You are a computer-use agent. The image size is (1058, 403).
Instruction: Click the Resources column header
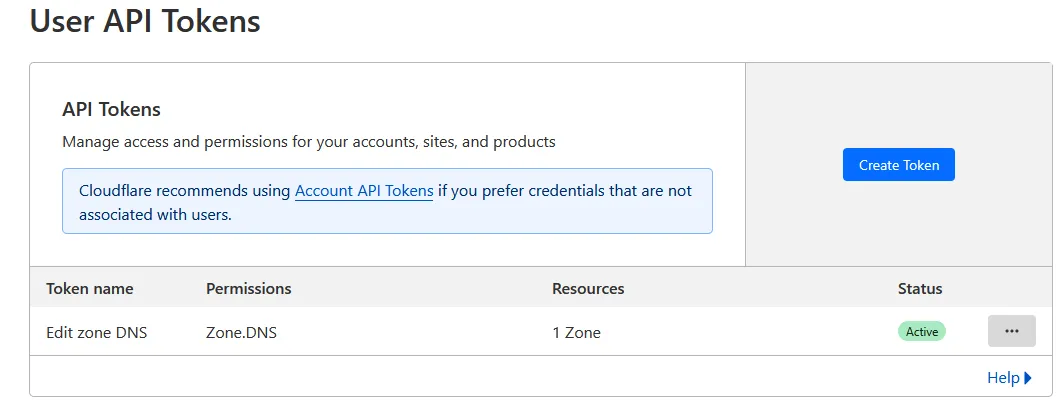tap(588, 289)
